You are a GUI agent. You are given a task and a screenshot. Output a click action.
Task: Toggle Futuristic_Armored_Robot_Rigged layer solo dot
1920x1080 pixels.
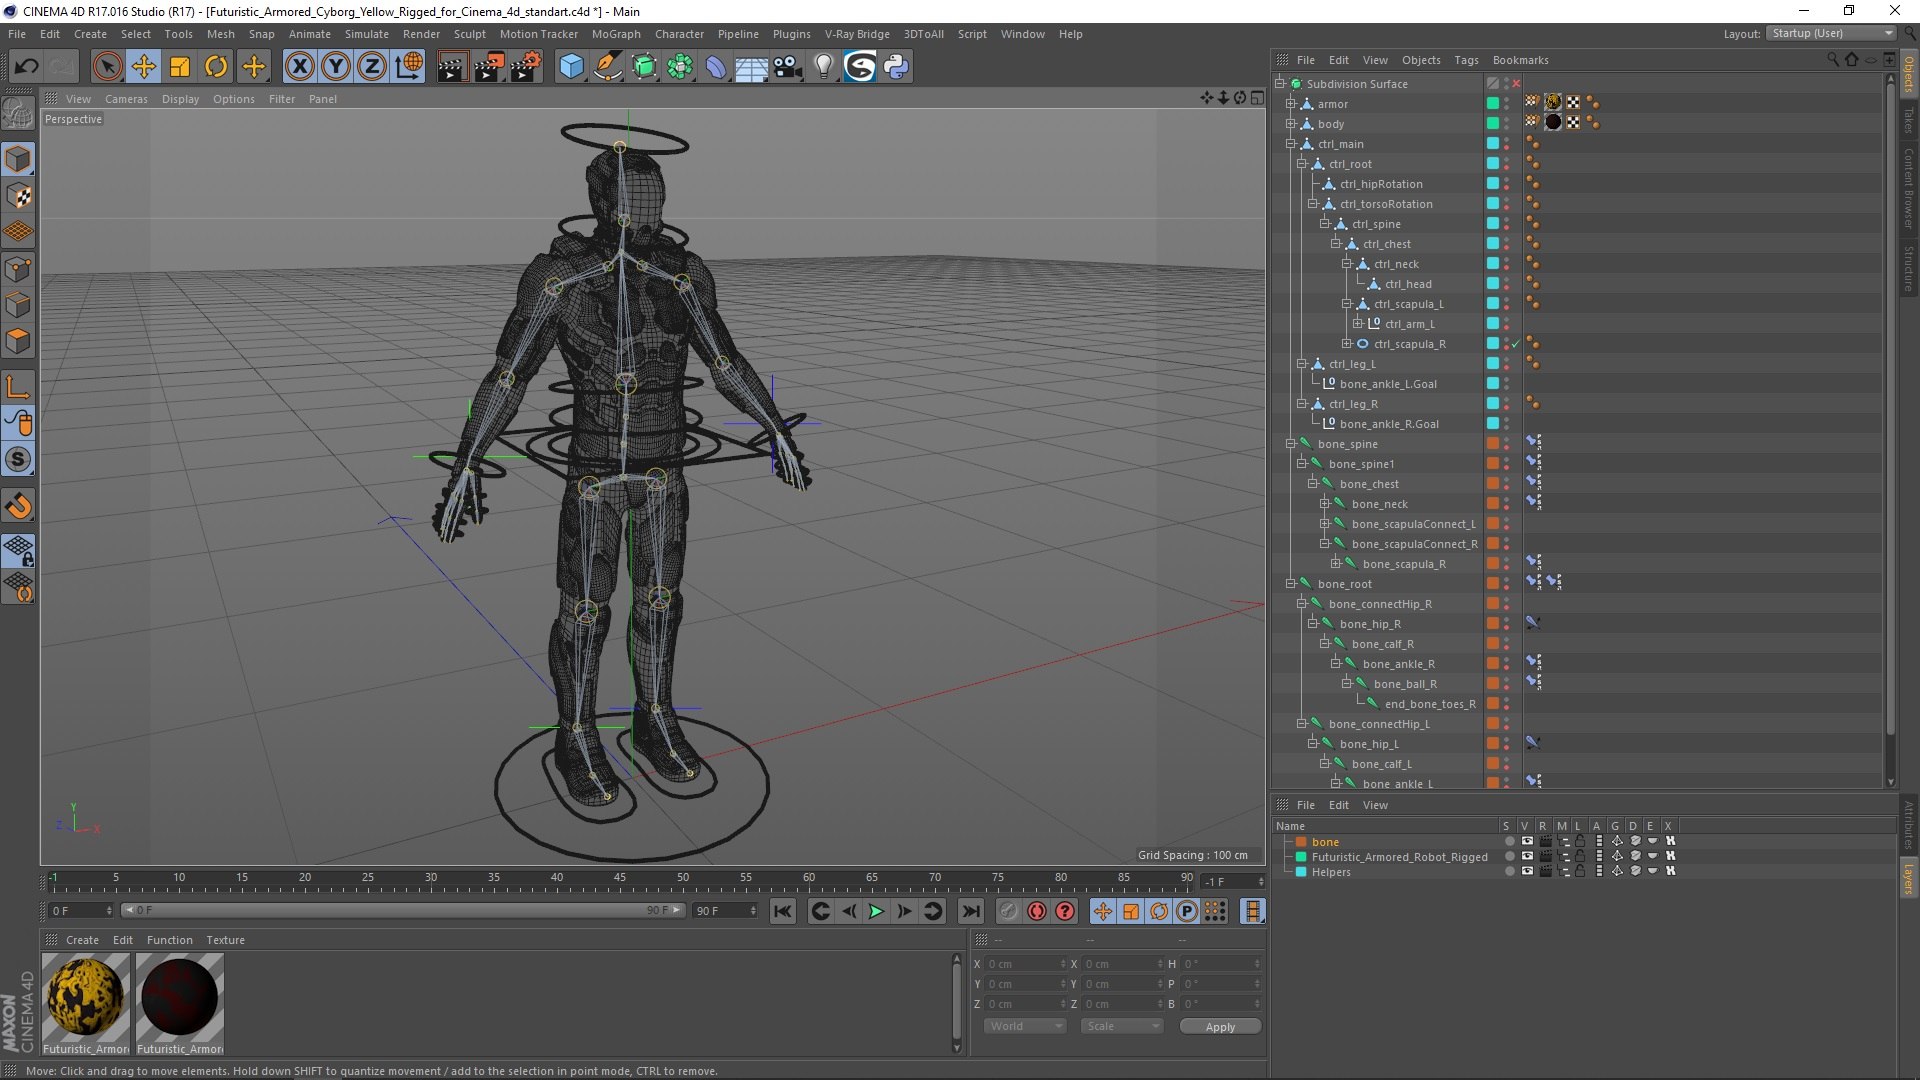(x=1509, y=857)
